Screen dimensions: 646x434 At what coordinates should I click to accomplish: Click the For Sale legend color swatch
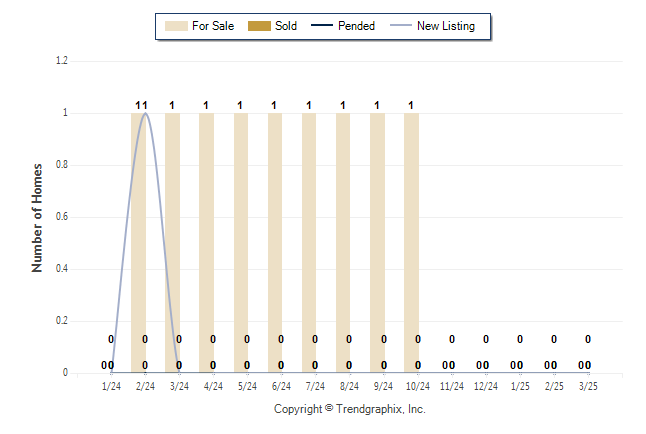(176, 26)
